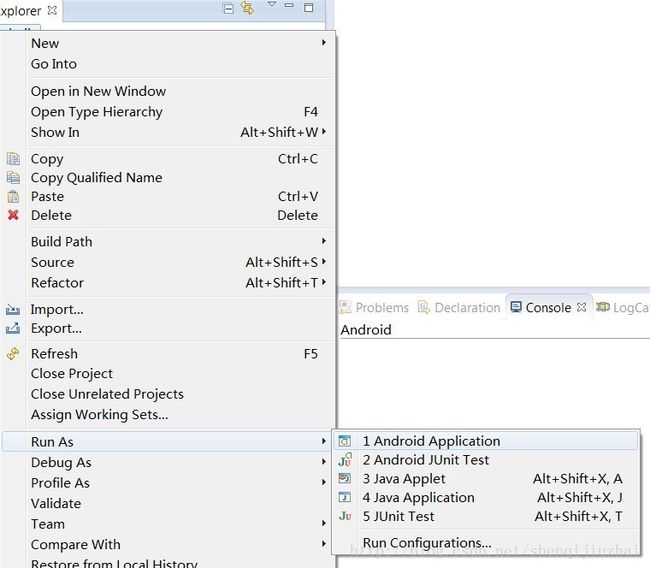The height and width of the screenshot is (568, 650).
Task: Maximize the explorer view panel
Action: coord(308,7)
